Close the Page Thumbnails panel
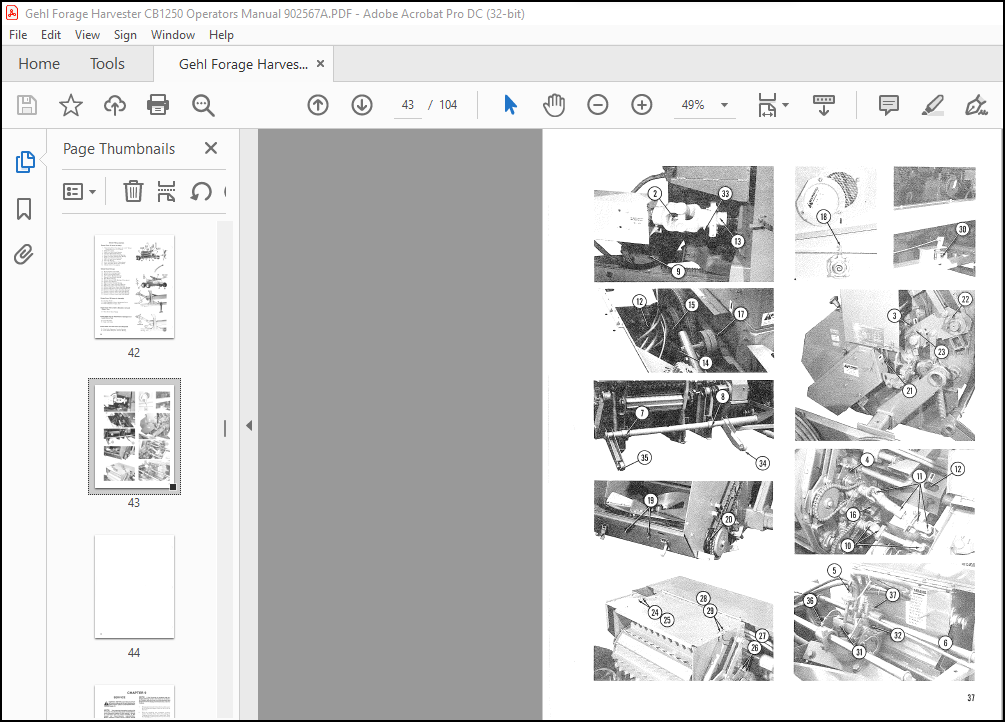This screenshot has height=722, width=1005. (211, 148)
